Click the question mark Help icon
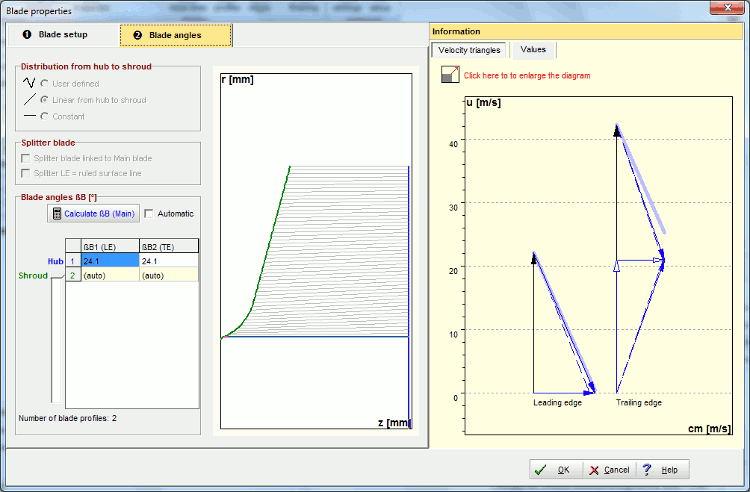The width and height of the screenshot is (750, 492). pos(647,470)
